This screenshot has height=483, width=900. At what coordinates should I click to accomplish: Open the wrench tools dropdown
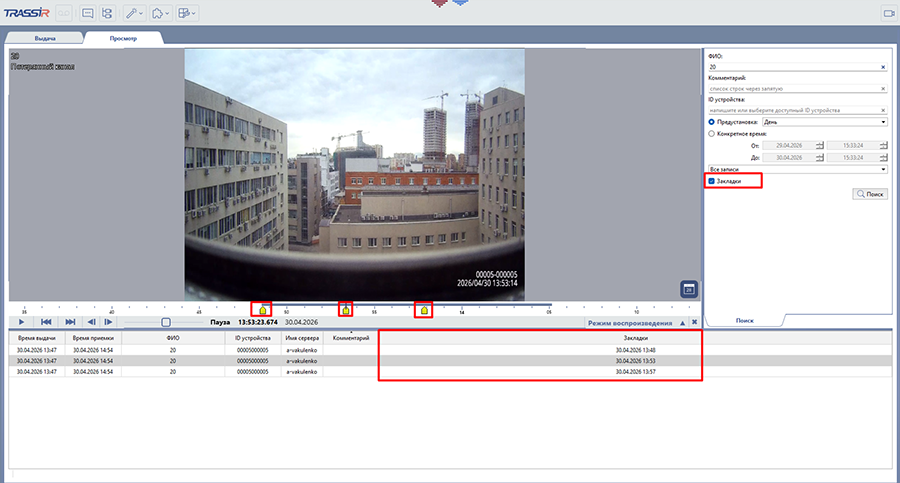pos(134,13)
